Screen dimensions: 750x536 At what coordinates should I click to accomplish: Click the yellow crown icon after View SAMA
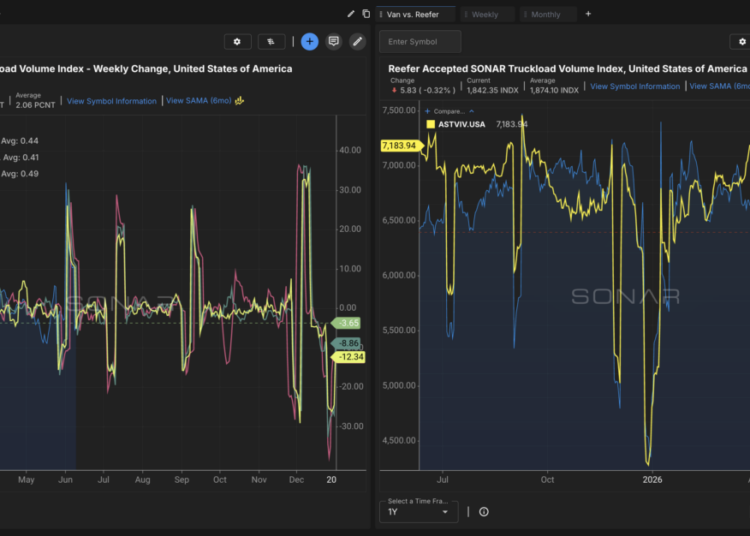[x=239, y=100]
